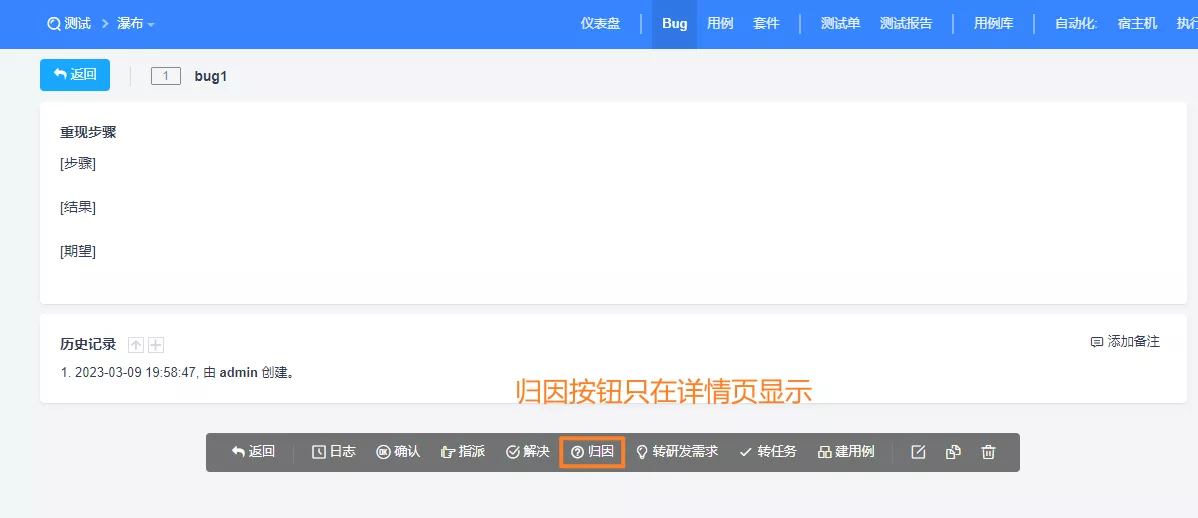Click 解决 to resolve the bug
Image resolution: width=1198 pixels, height=518 pixels.
pyautogui.click(x=528, y=452)
